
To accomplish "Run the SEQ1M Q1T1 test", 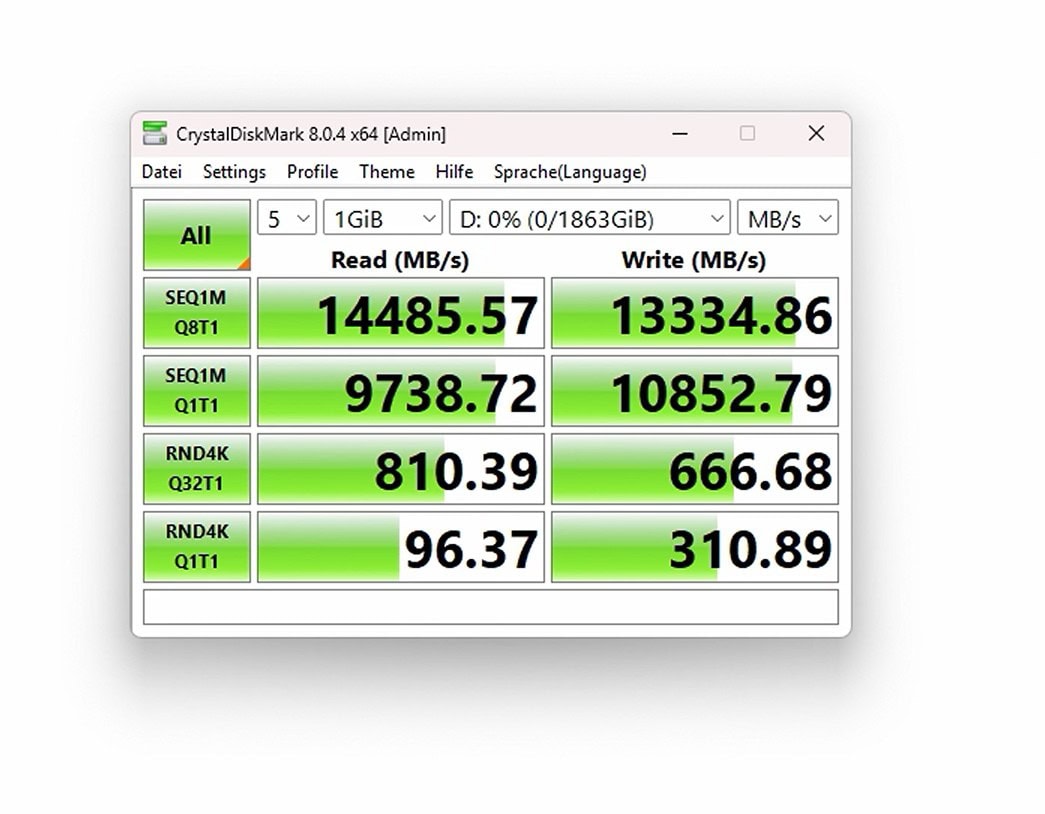I will coord(196,391).
